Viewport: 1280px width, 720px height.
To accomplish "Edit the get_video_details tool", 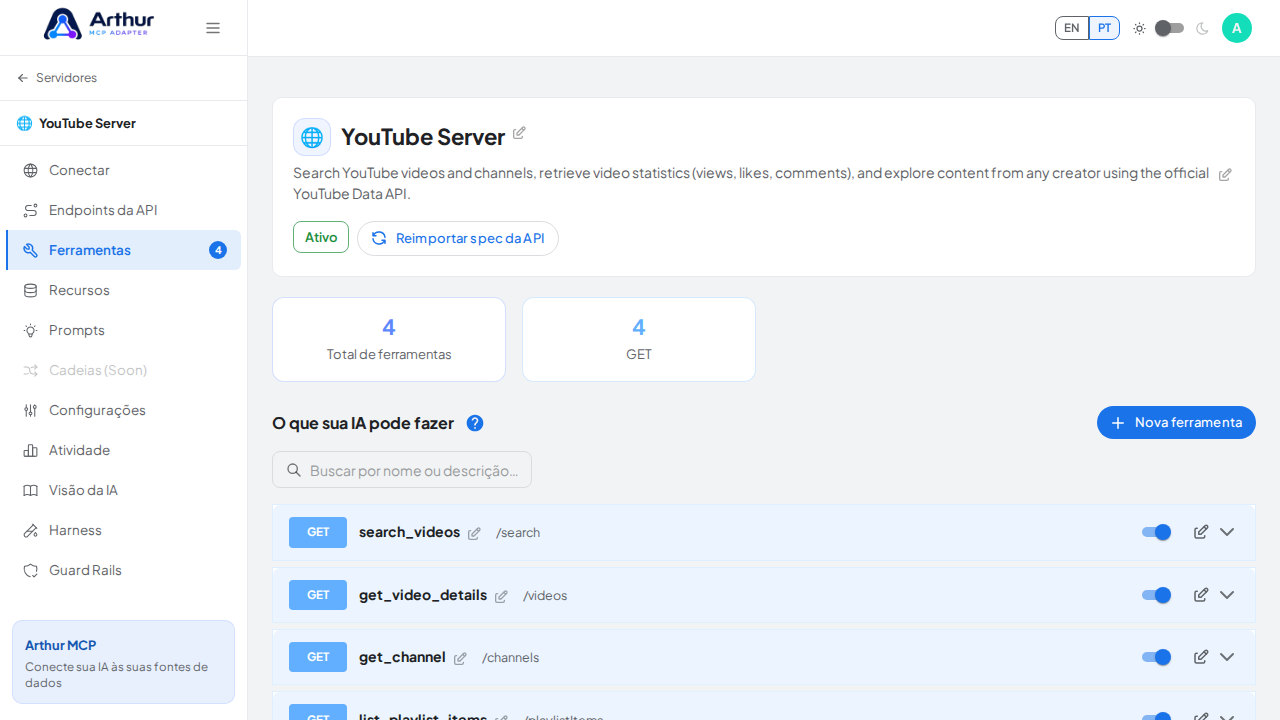I will tap(1201, 595).
